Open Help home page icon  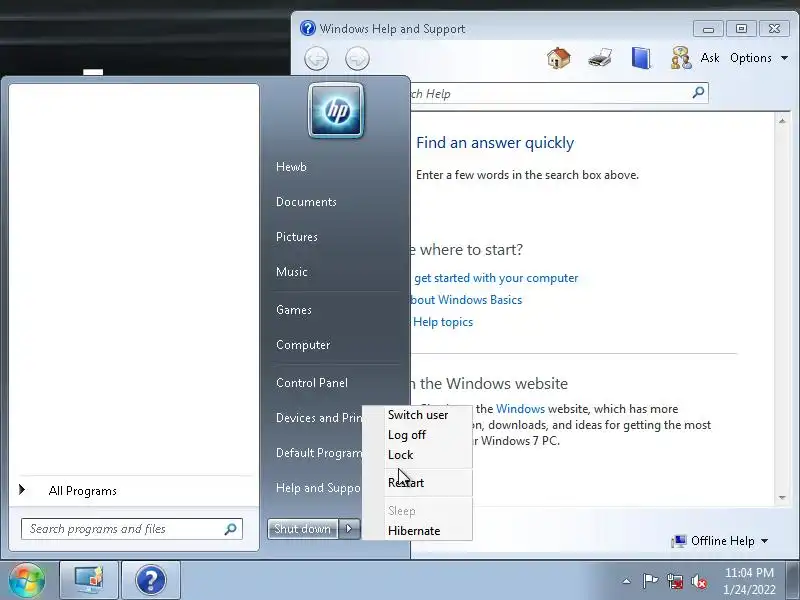[x=559, y=58]
